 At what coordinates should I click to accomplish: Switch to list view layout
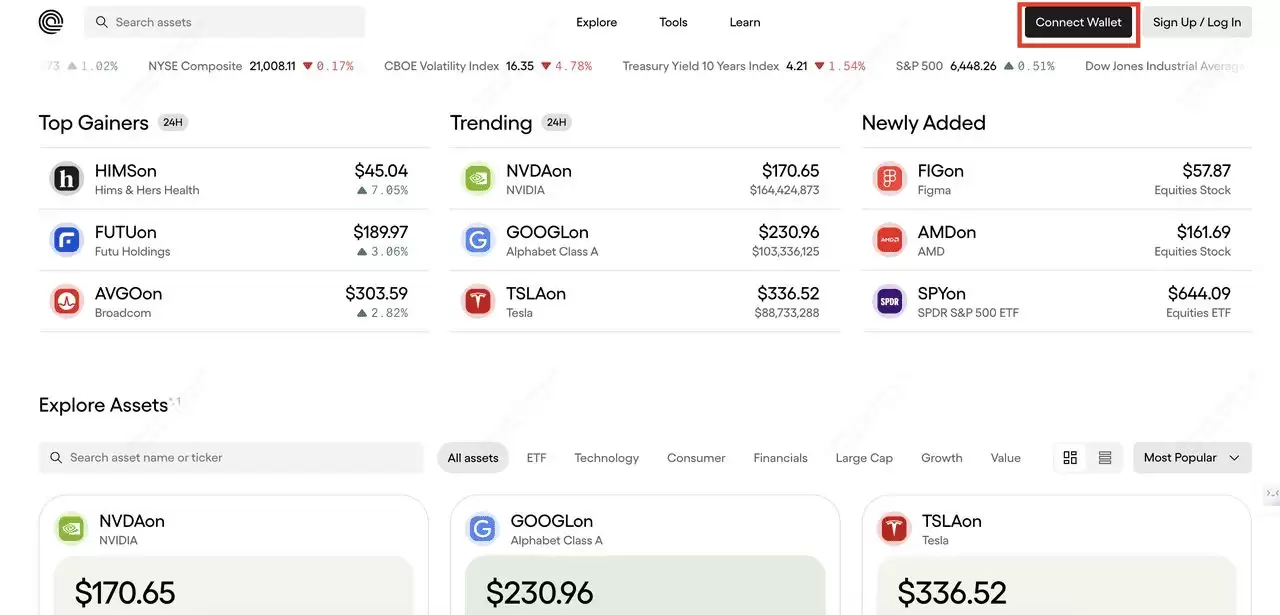point(1105,457)
